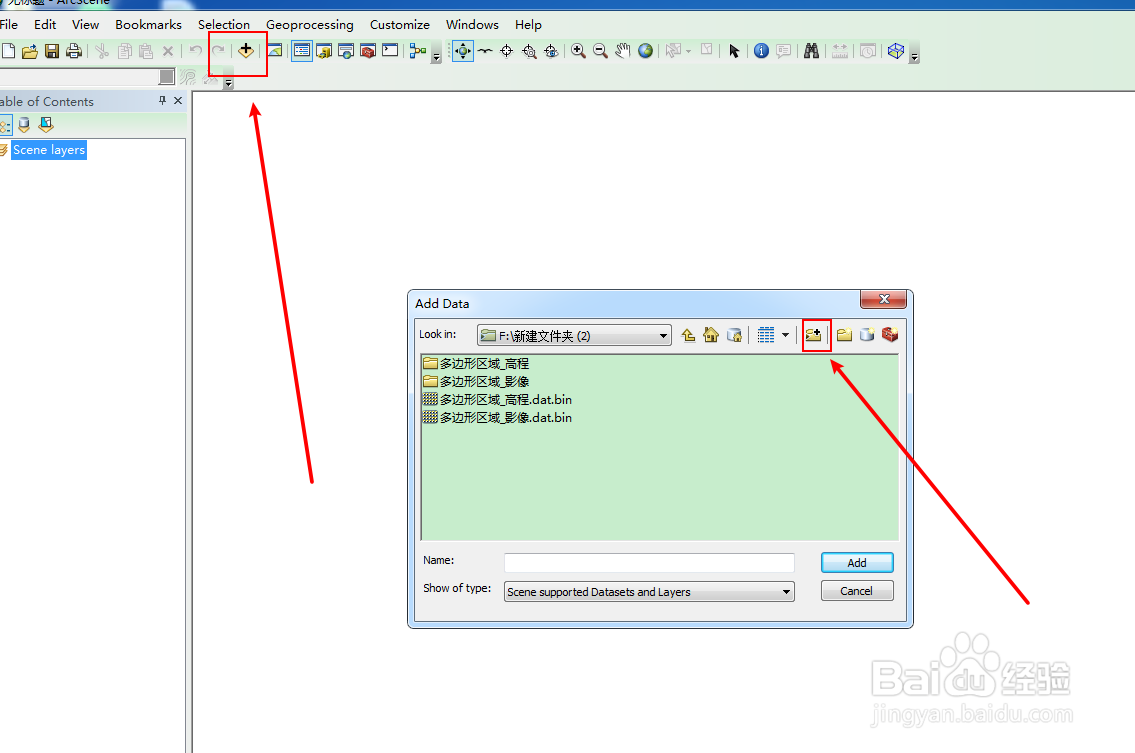Open the Edit menu

(x=45, y=25)
